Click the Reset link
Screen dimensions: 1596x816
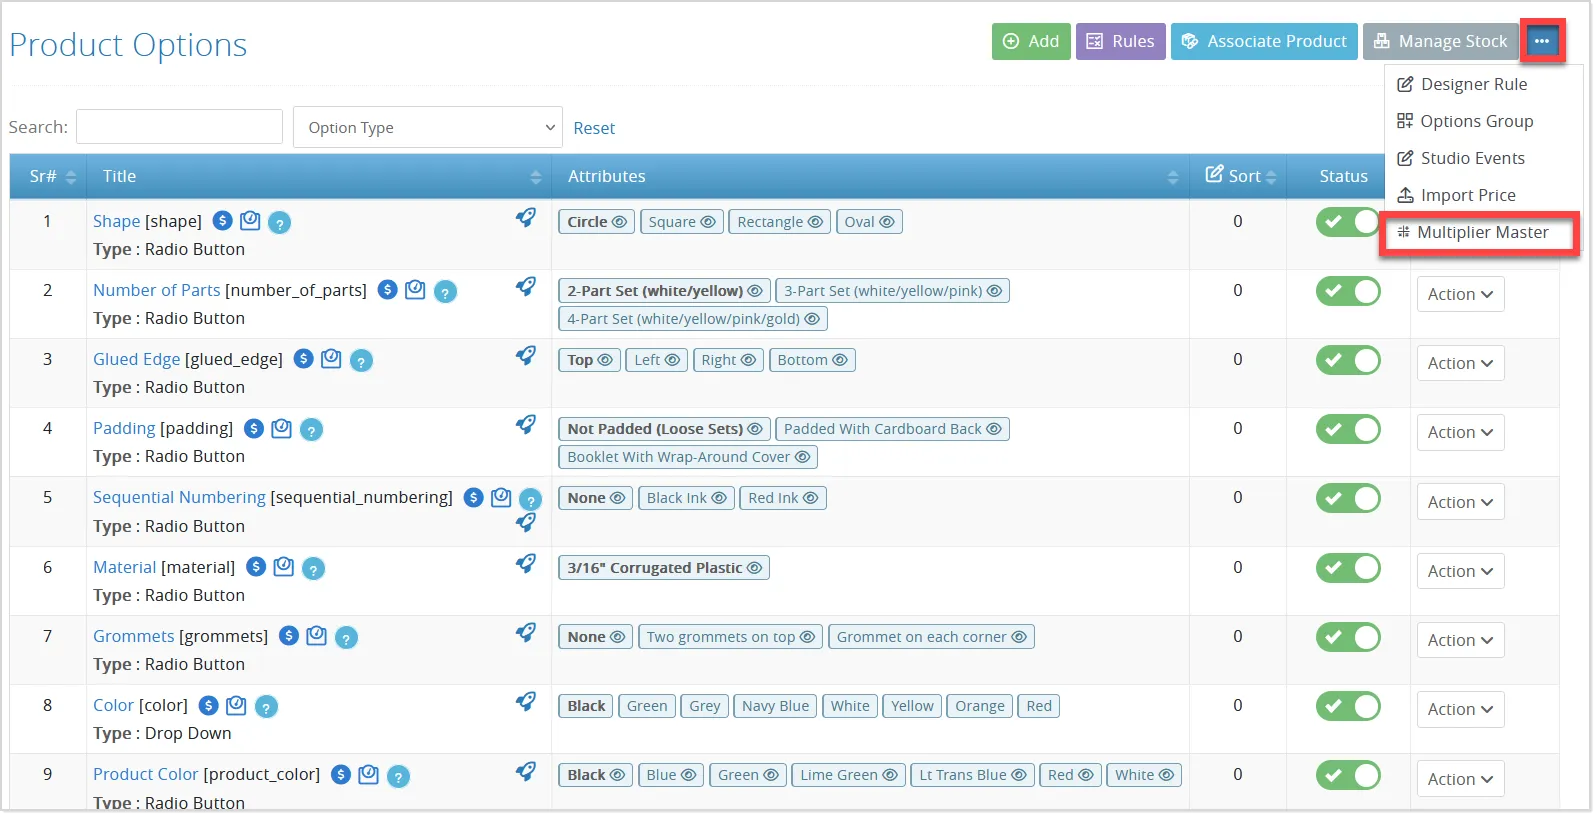click(594, 128)
